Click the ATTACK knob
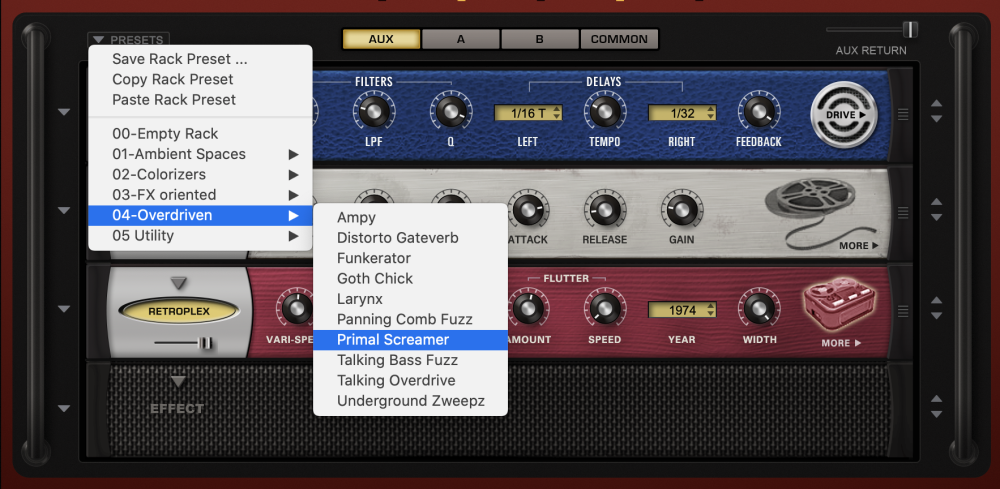1000x489 pixels. (527, 210)
